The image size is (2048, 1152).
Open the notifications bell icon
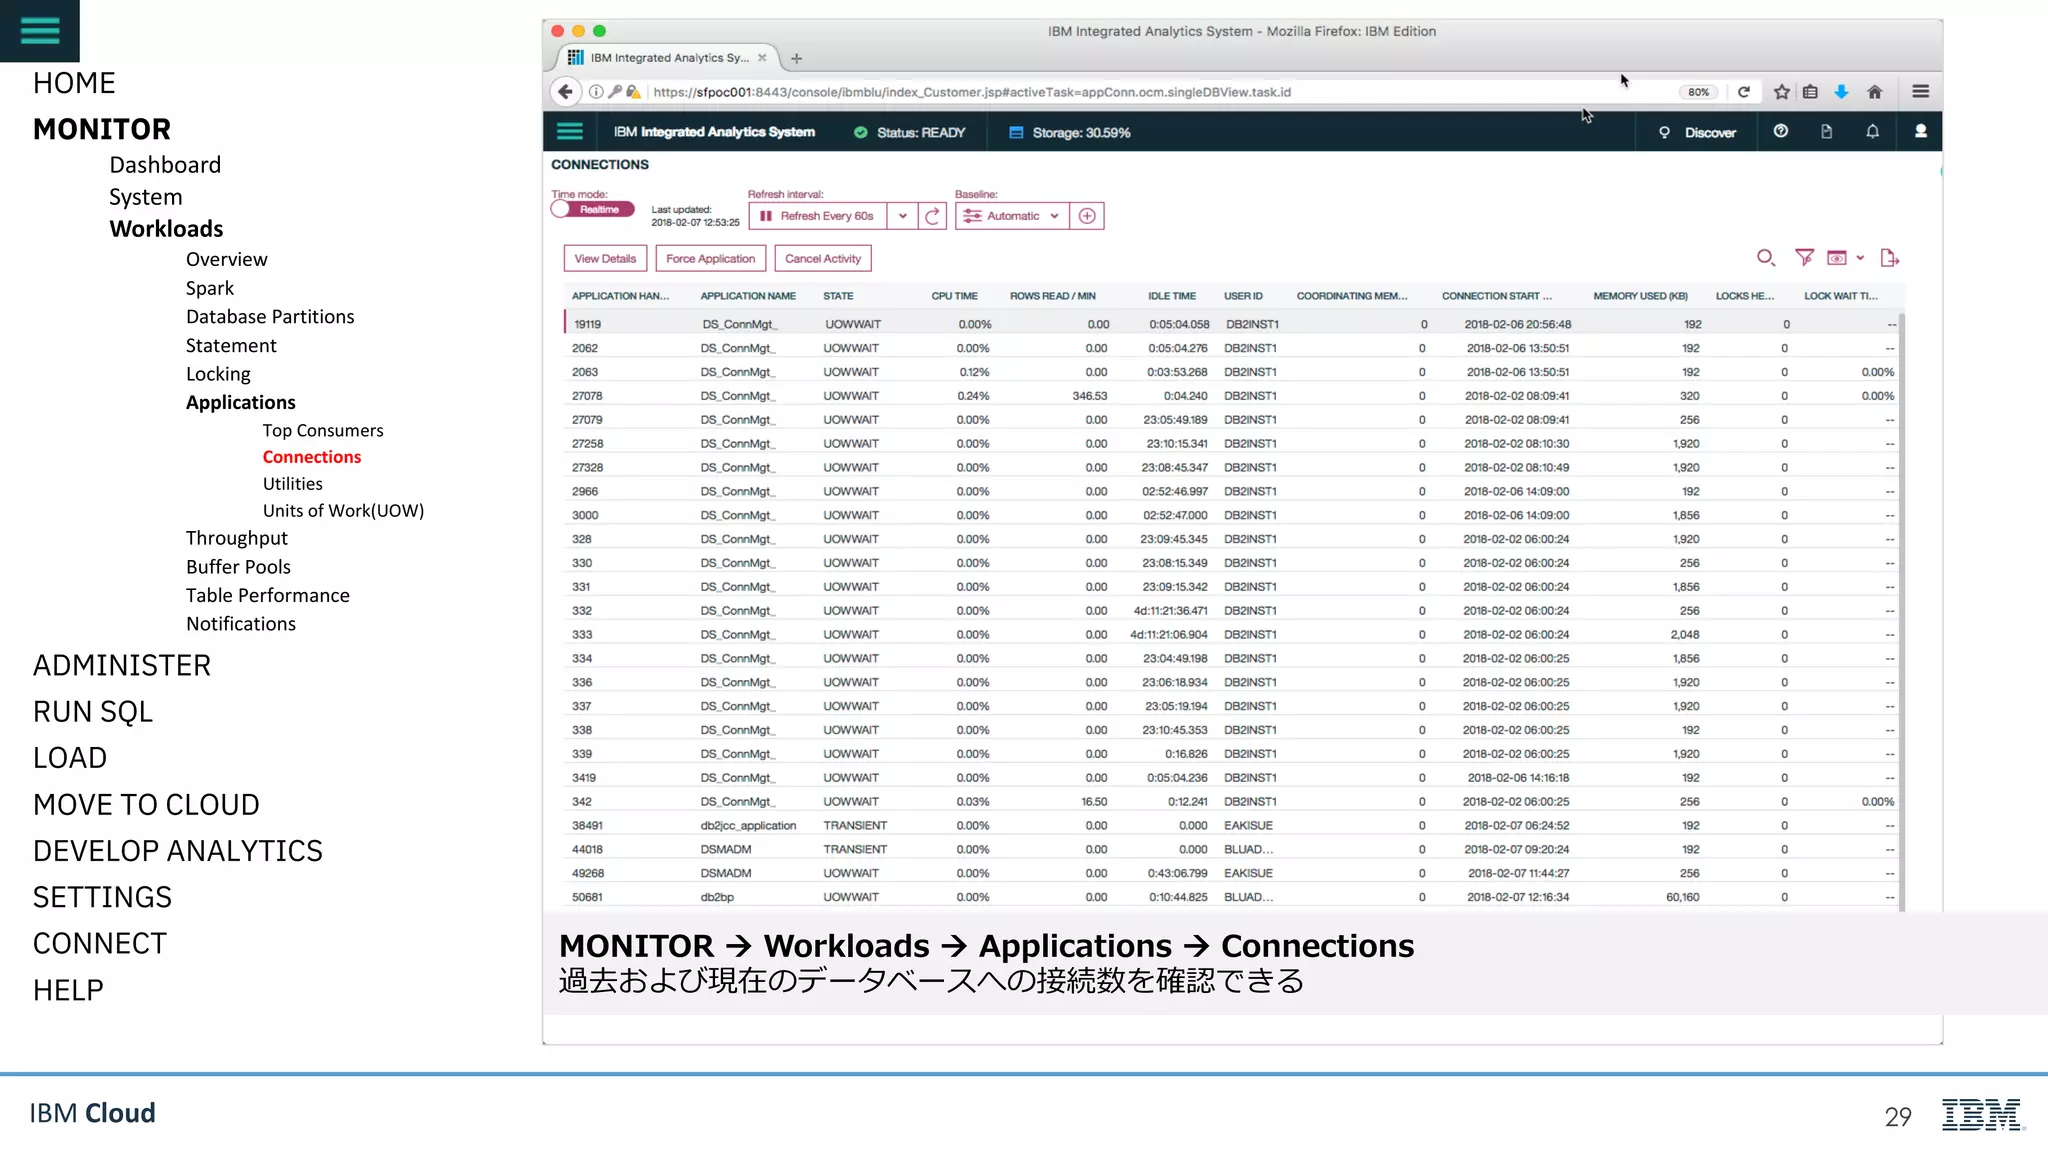point(1872,132)
